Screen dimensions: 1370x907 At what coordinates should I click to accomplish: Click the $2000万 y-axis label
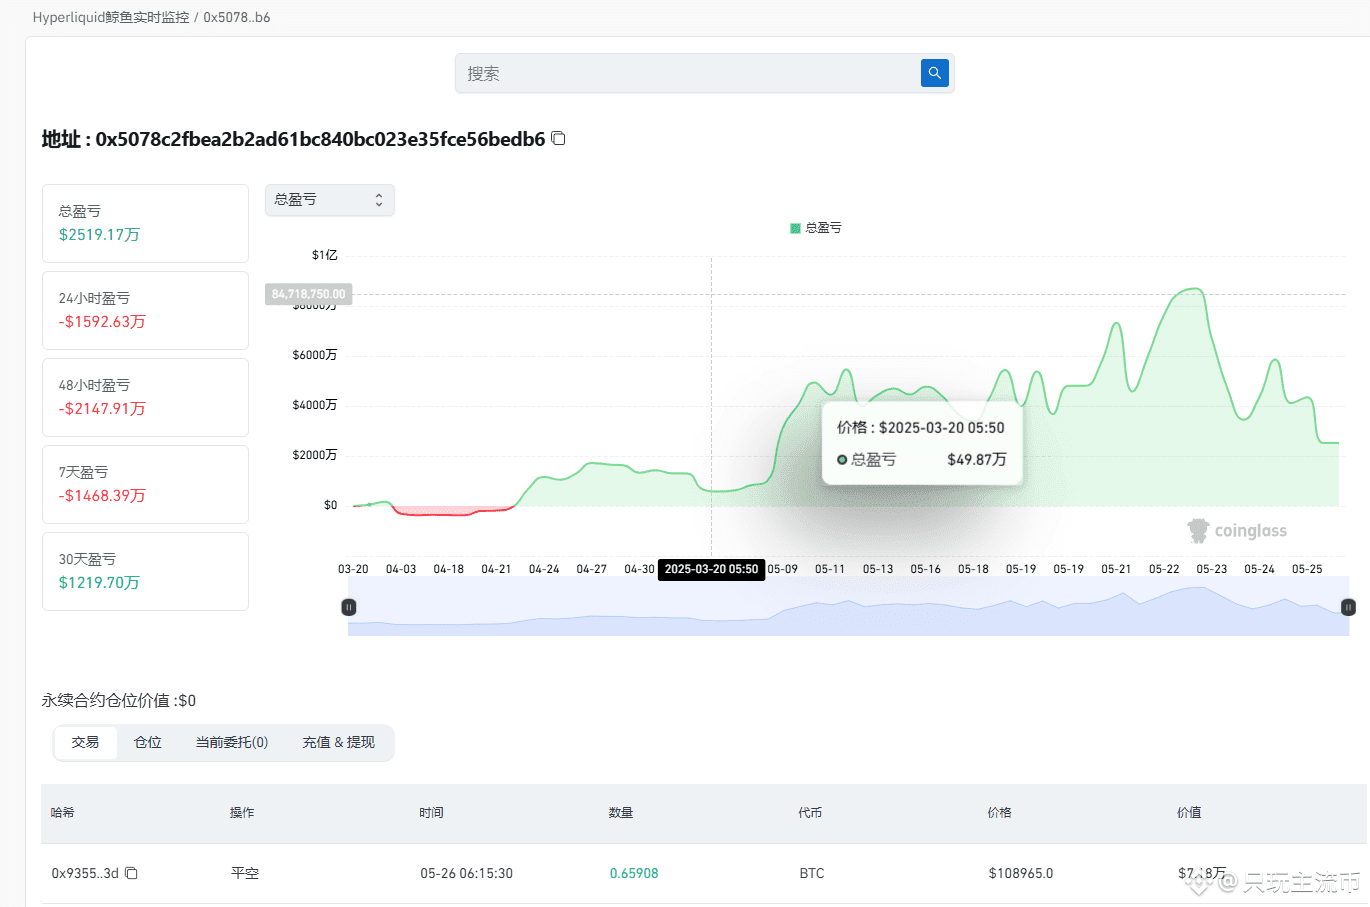pyautogui.click(x=315, y=455)
